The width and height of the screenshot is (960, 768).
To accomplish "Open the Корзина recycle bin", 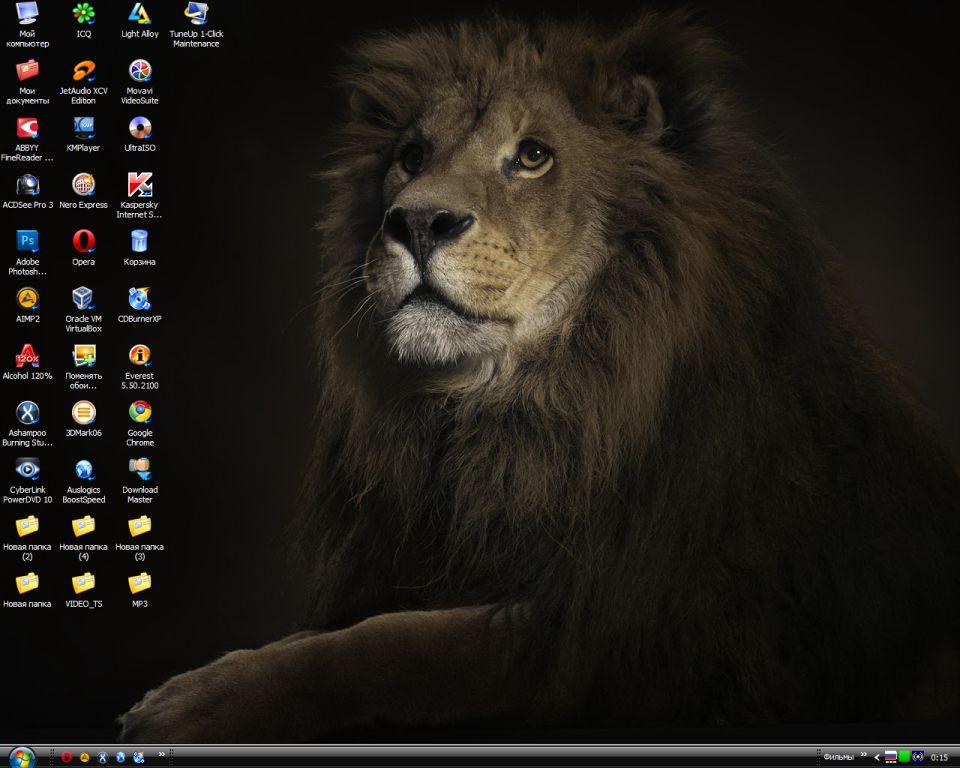I will tap(140, 241).
